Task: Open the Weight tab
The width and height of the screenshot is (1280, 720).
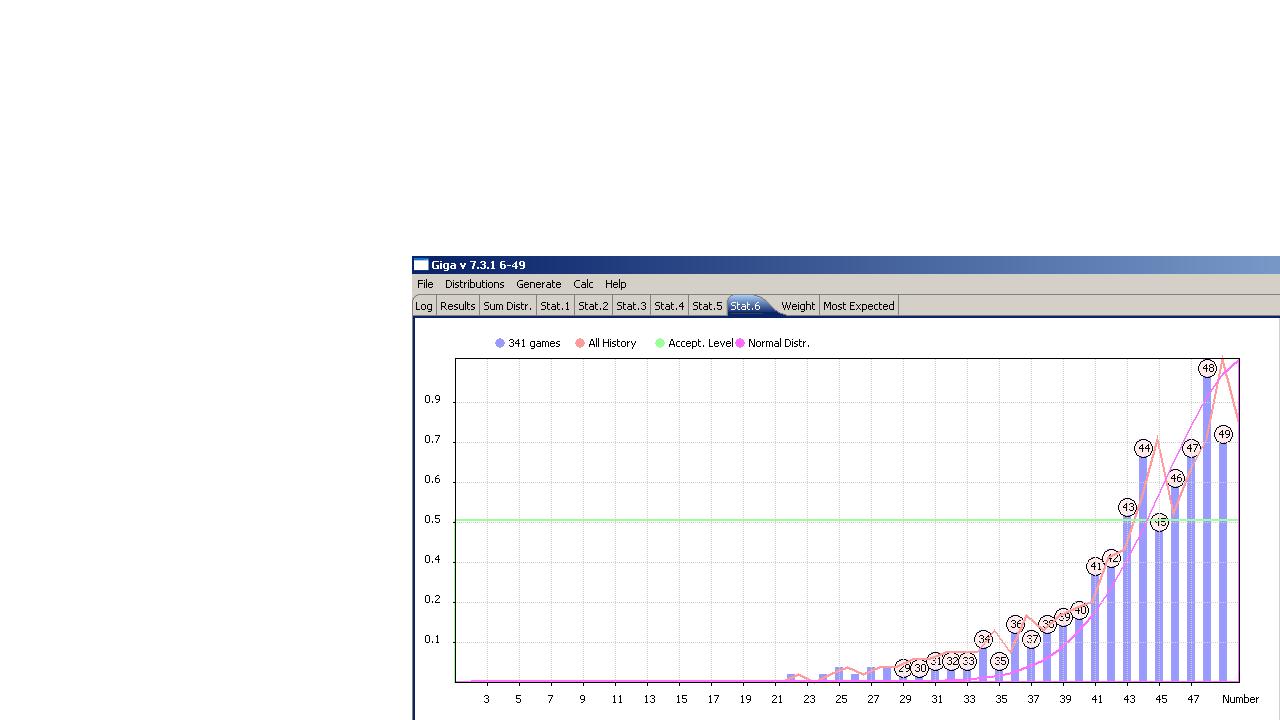Action: pyautogui.click(x=798, y=306)
